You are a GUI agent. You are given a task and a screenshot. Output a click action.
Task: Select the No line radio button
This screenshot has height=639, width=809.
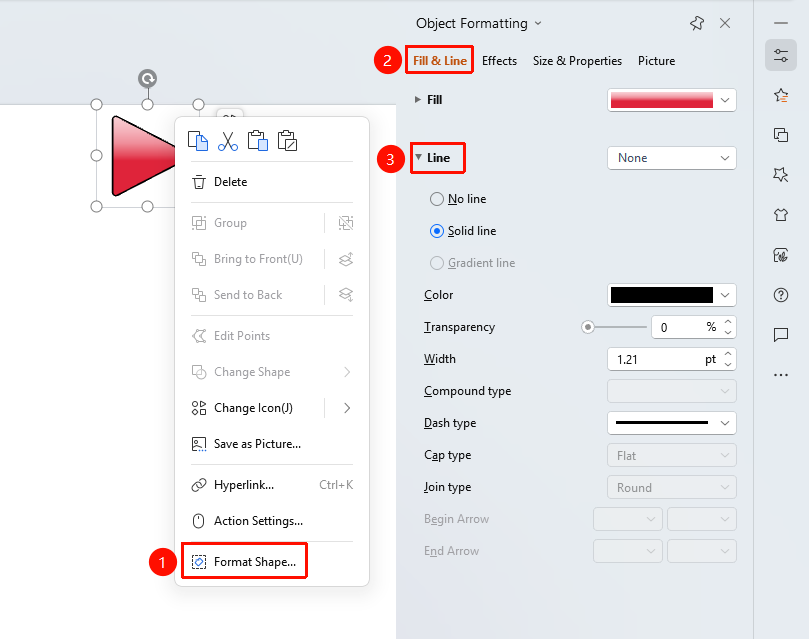pos(436,199)
